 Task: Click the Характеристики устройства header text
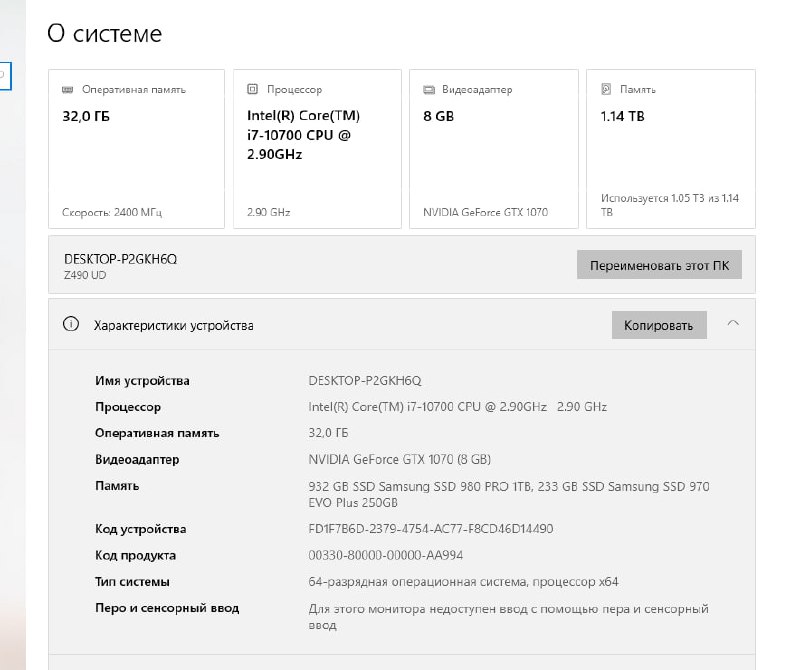click(x=173, y=326)
